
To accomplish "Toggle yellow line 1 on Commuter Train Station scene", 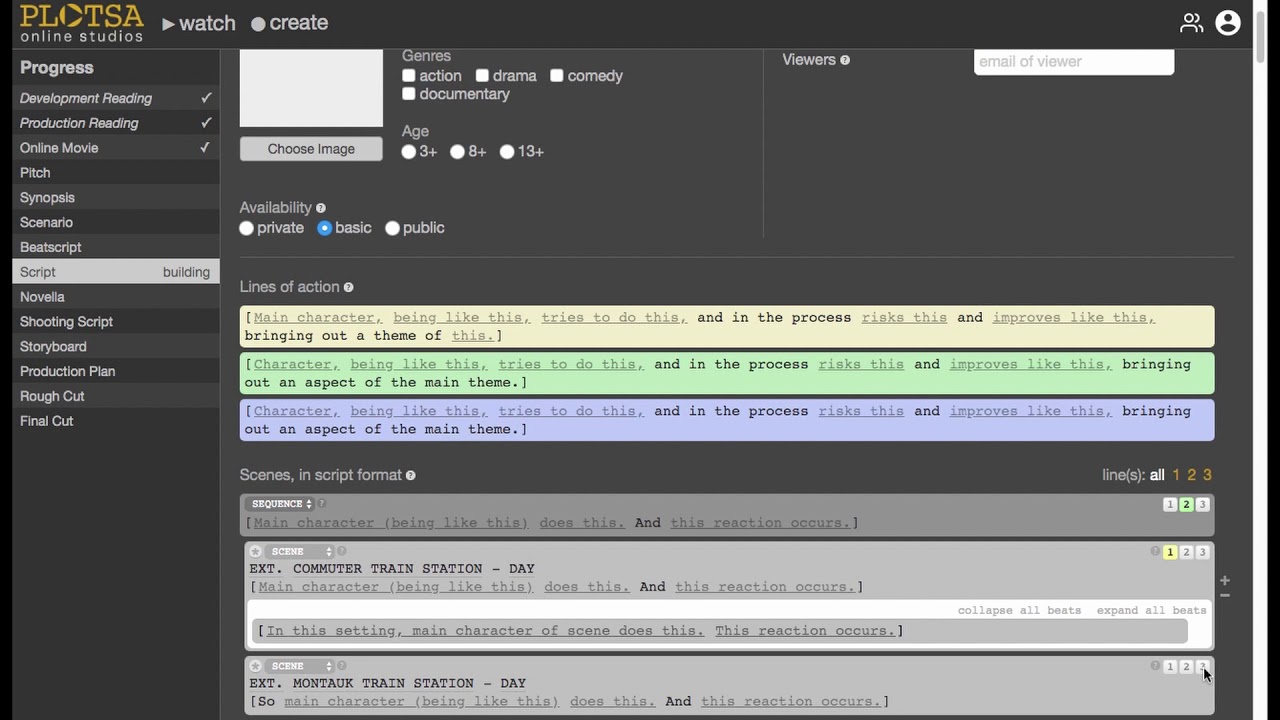I will point(1170,552).
